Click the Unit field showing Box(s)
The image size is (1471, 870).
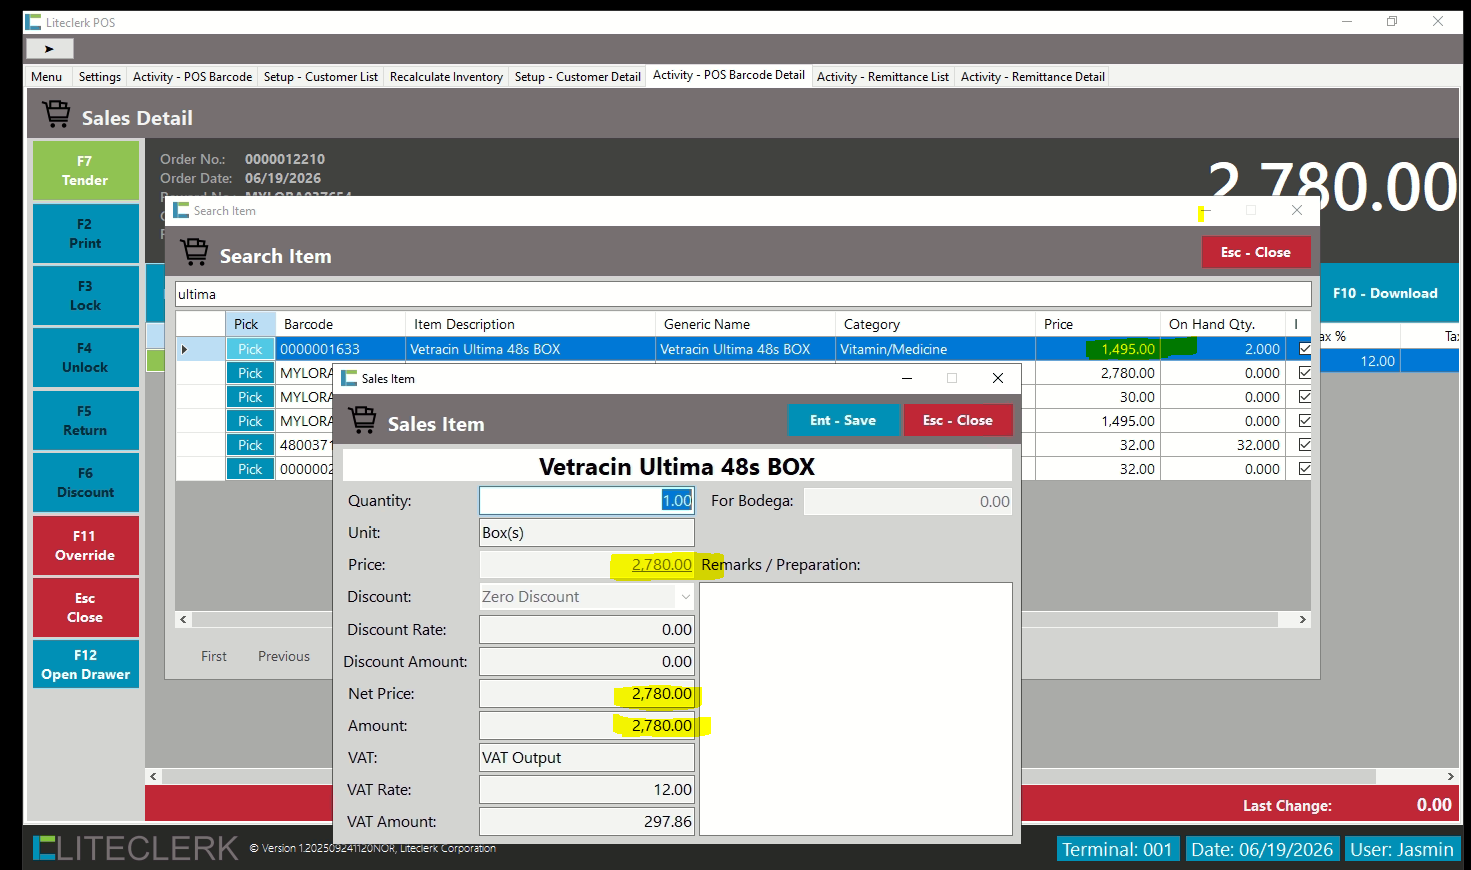point(587,533)
